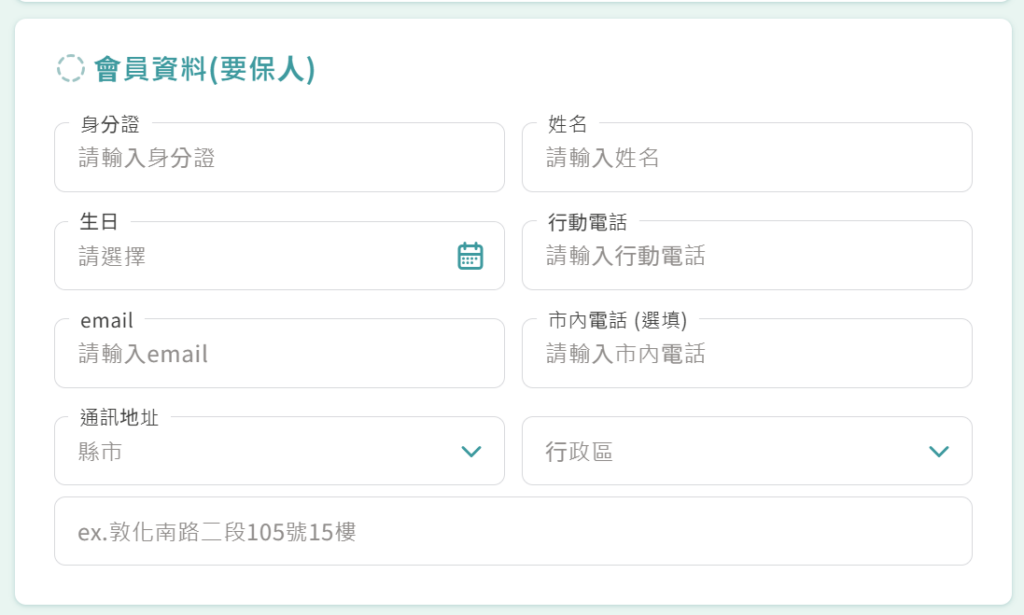Open the 生日 calendar date picker icon
The width and height of the screenshot is (1024, 615).
(470, 256)
